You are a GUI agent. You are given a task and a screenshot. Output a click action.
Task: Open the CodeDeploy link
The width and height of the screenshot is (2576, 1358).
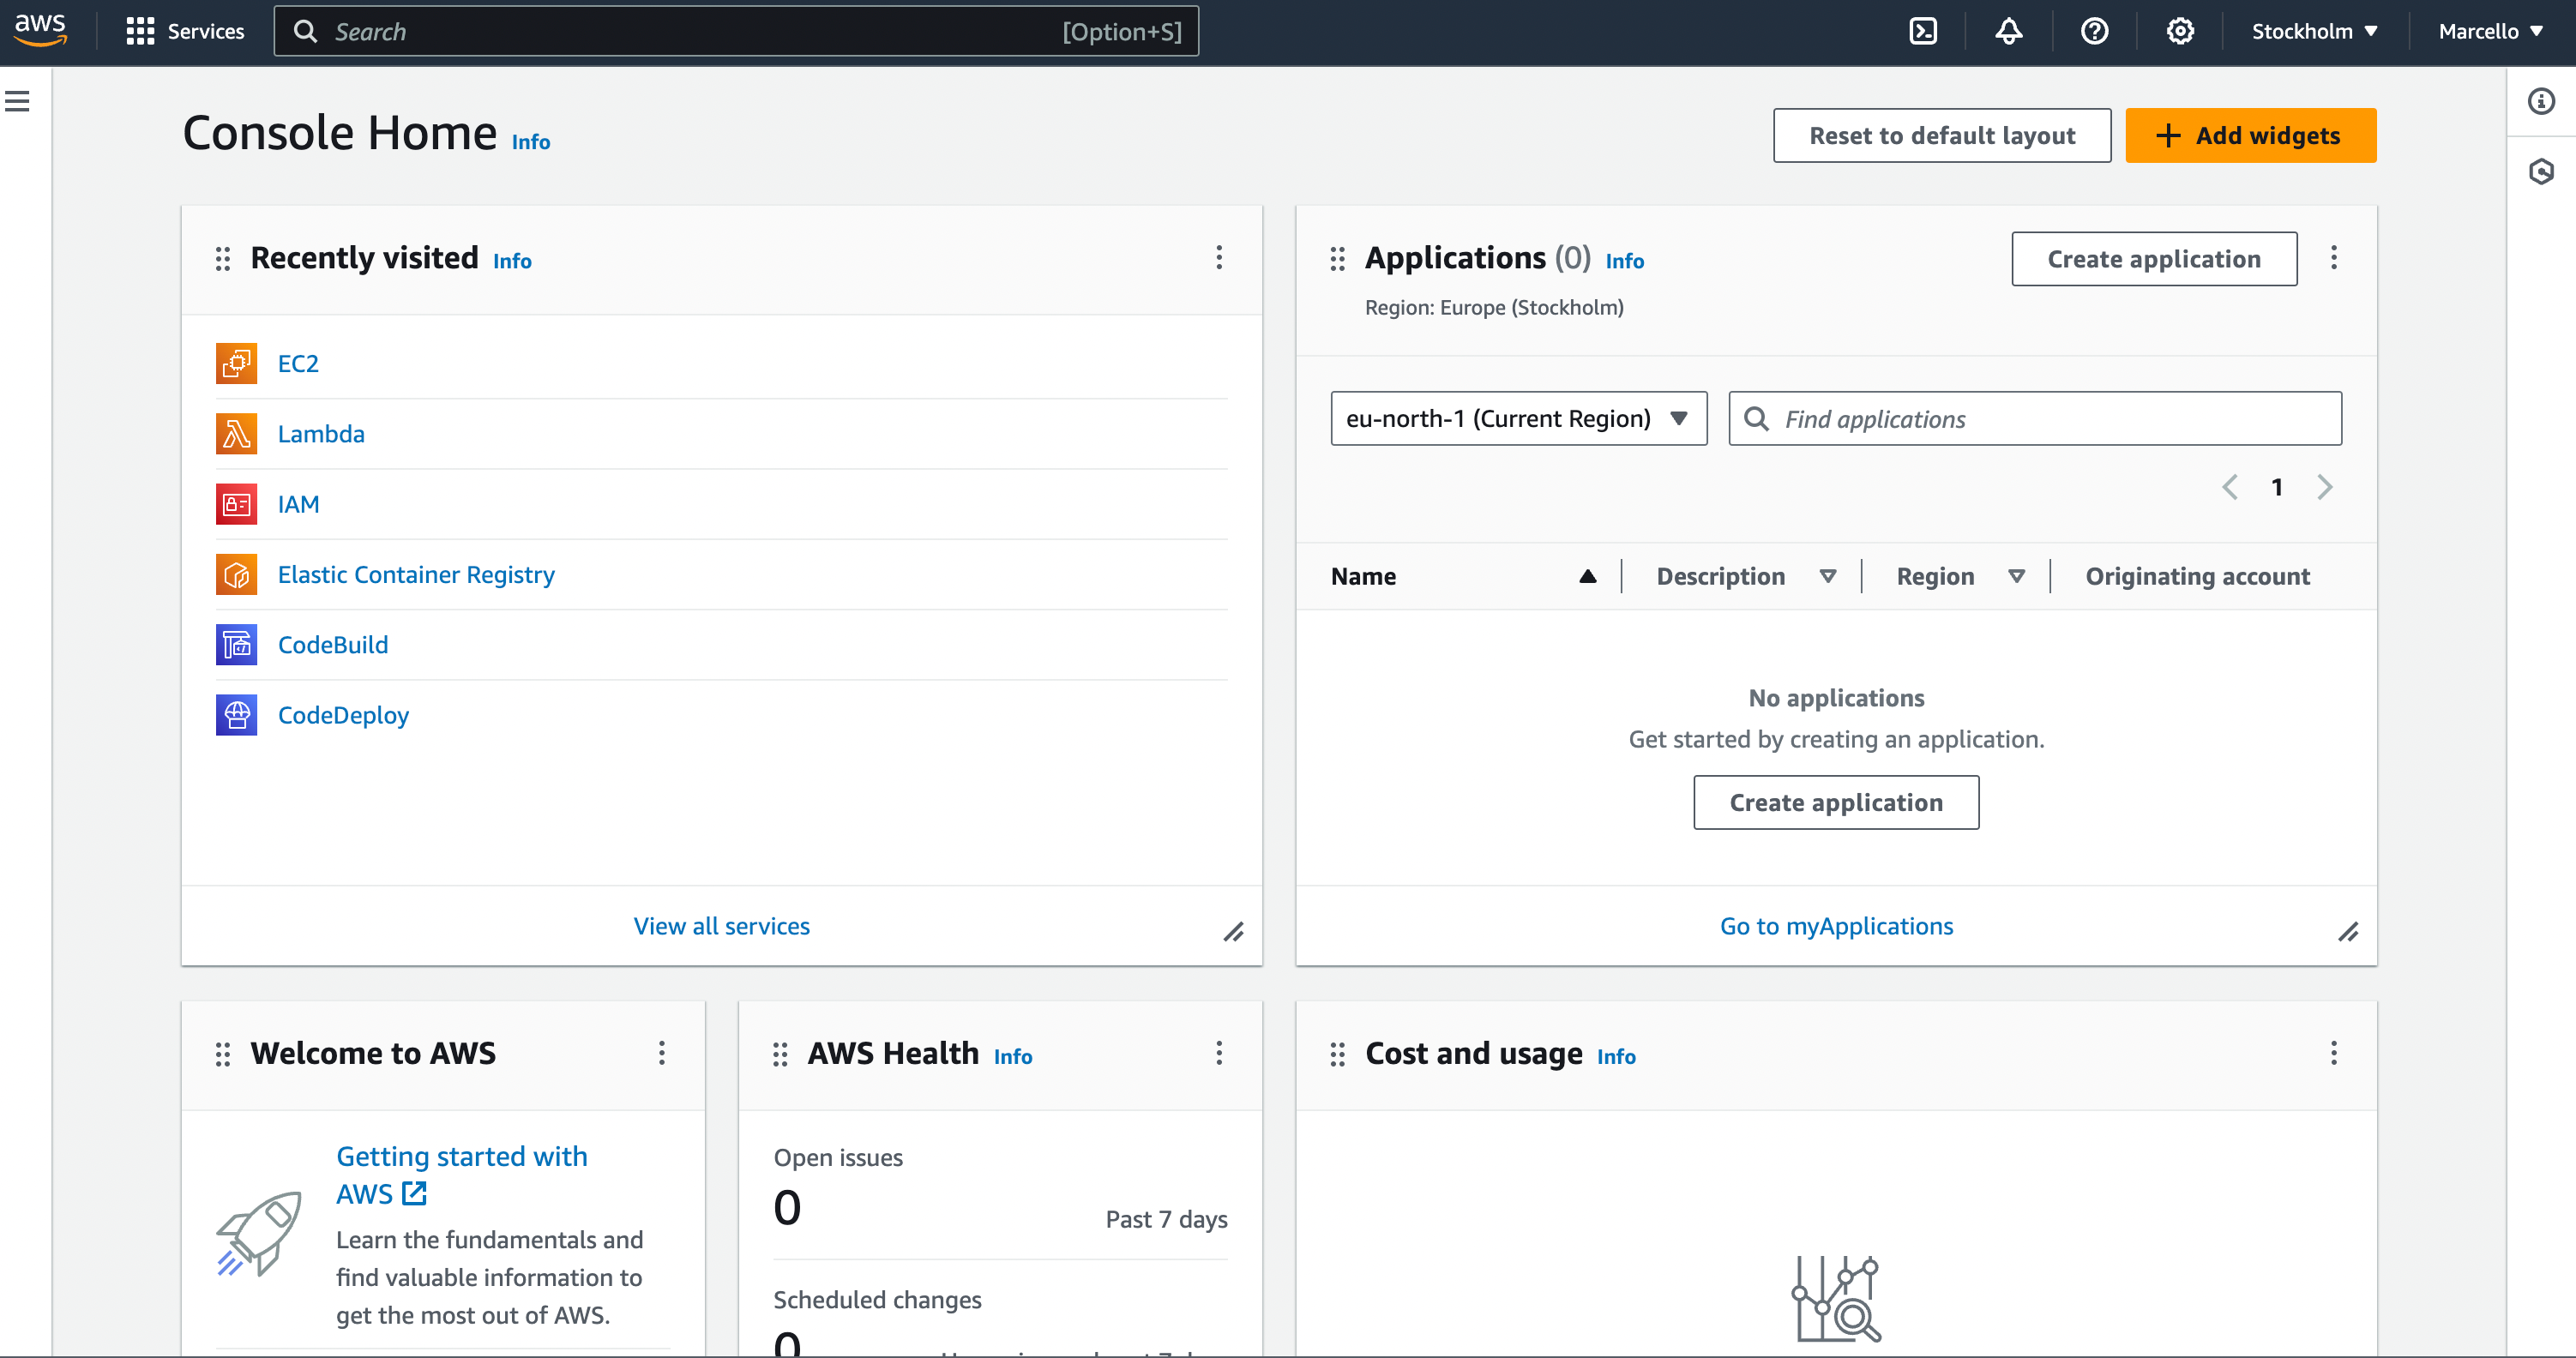click(343, 715)
